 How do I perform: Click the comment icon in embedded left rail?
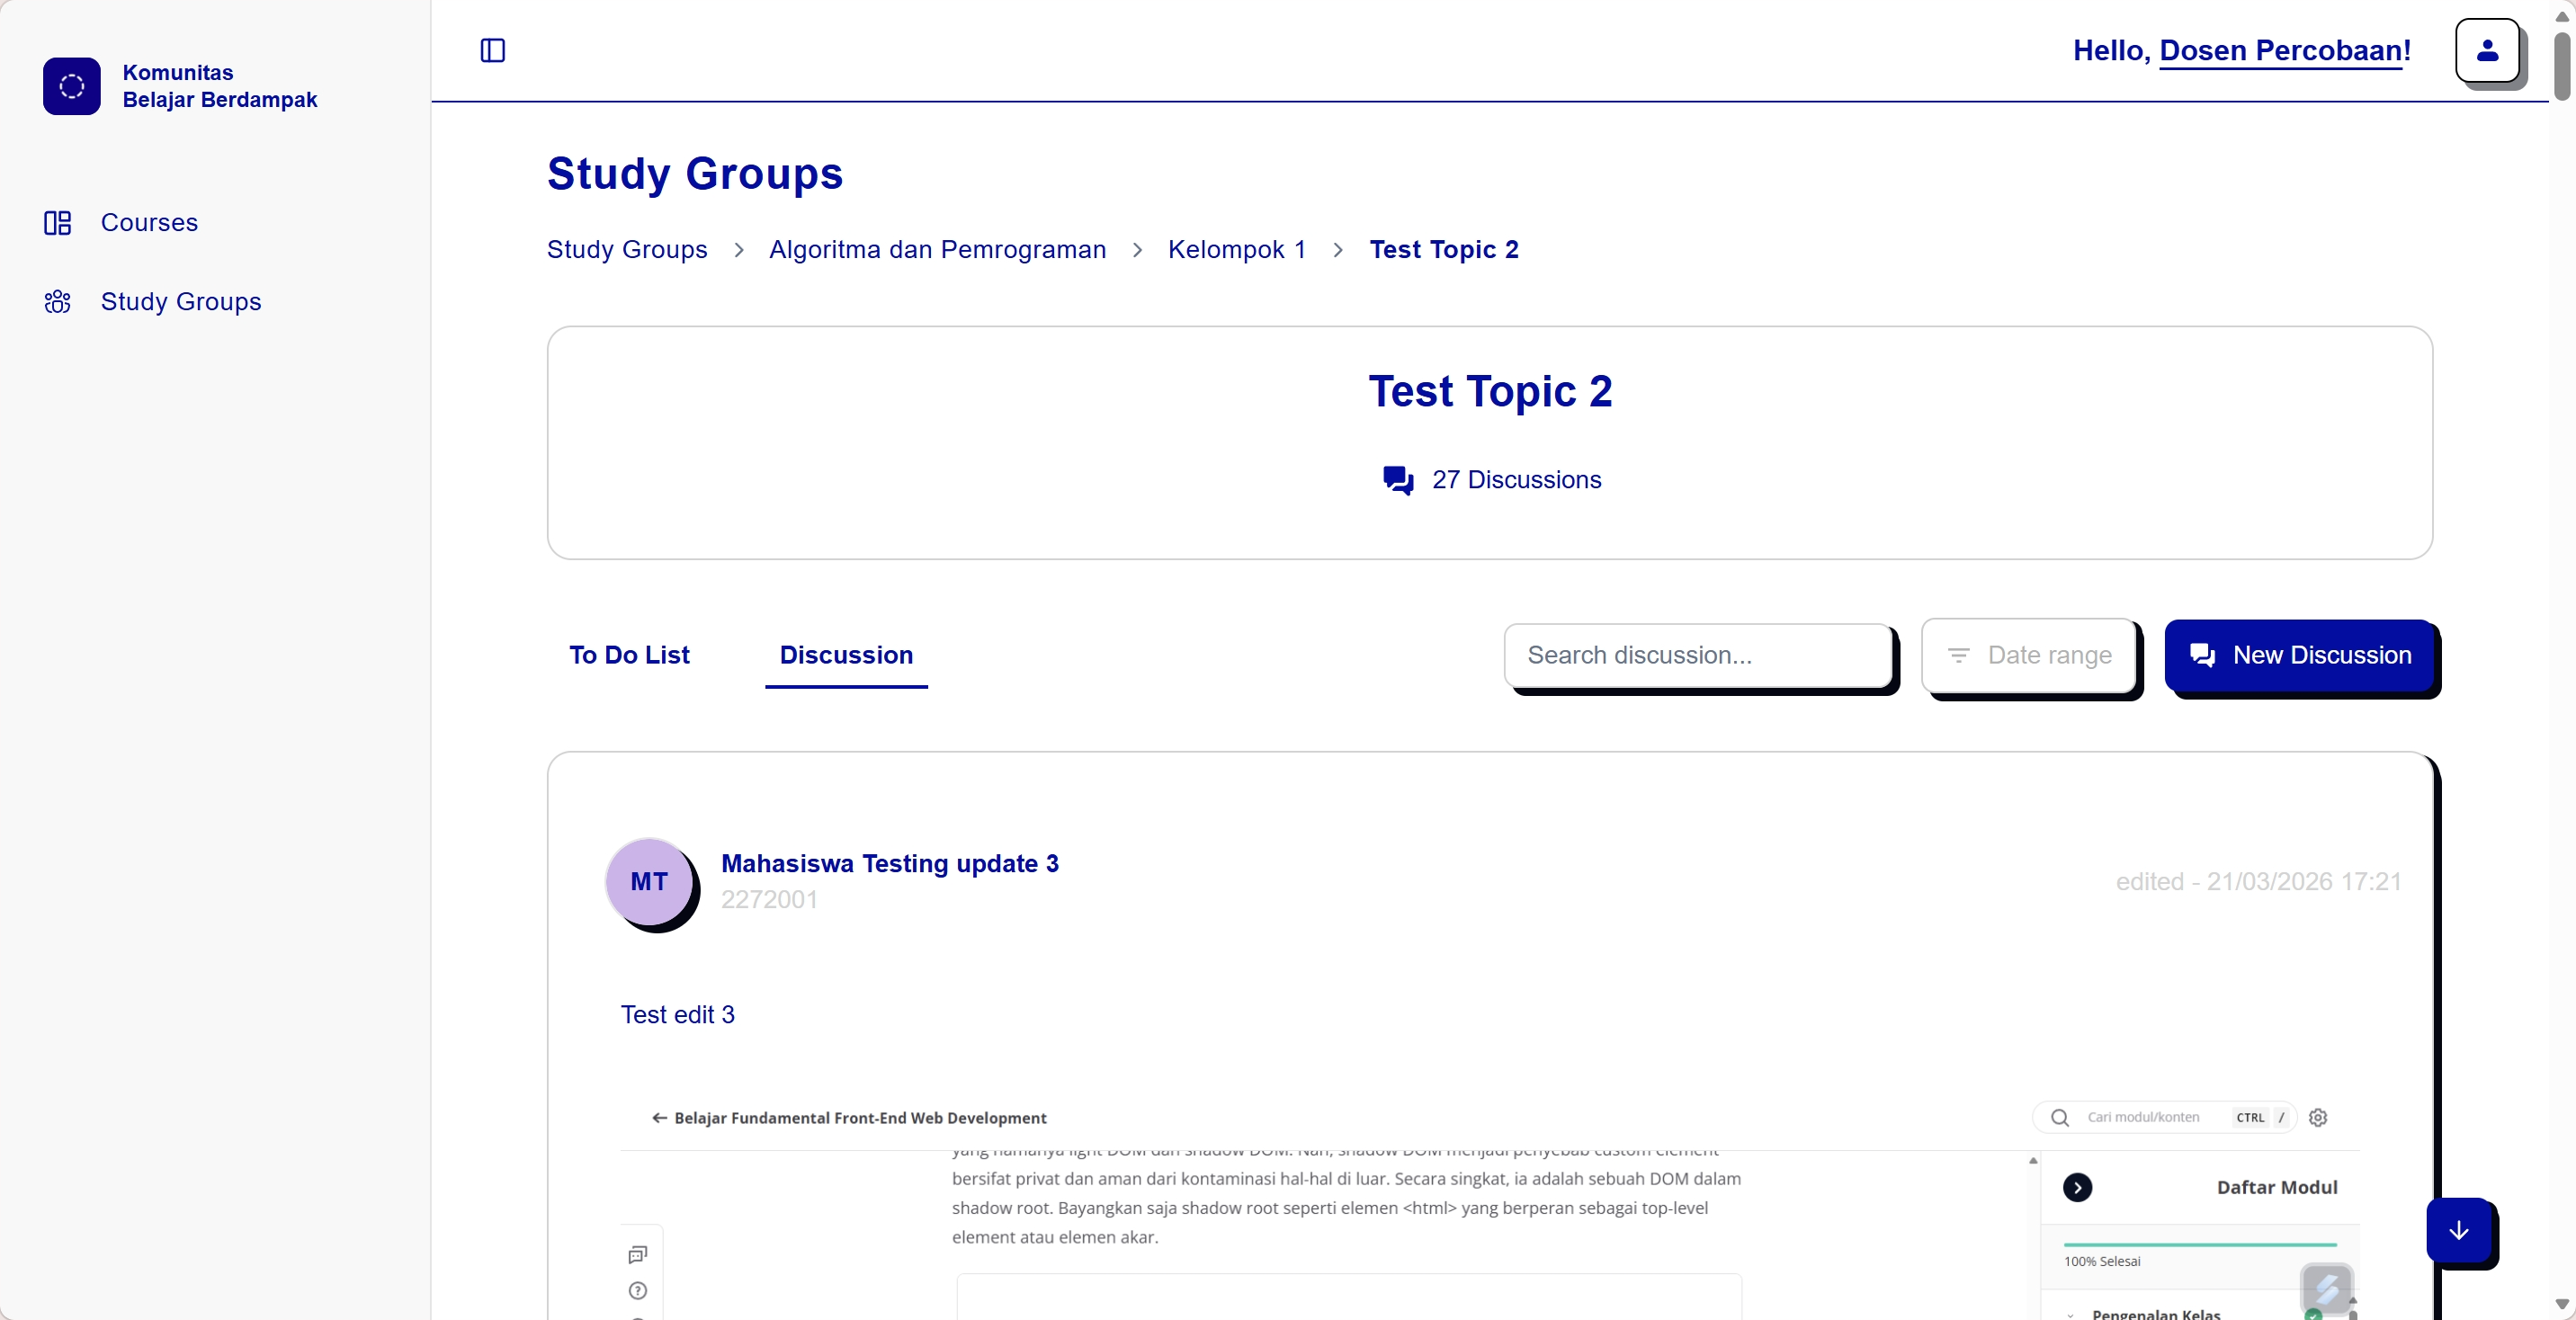638,1254
